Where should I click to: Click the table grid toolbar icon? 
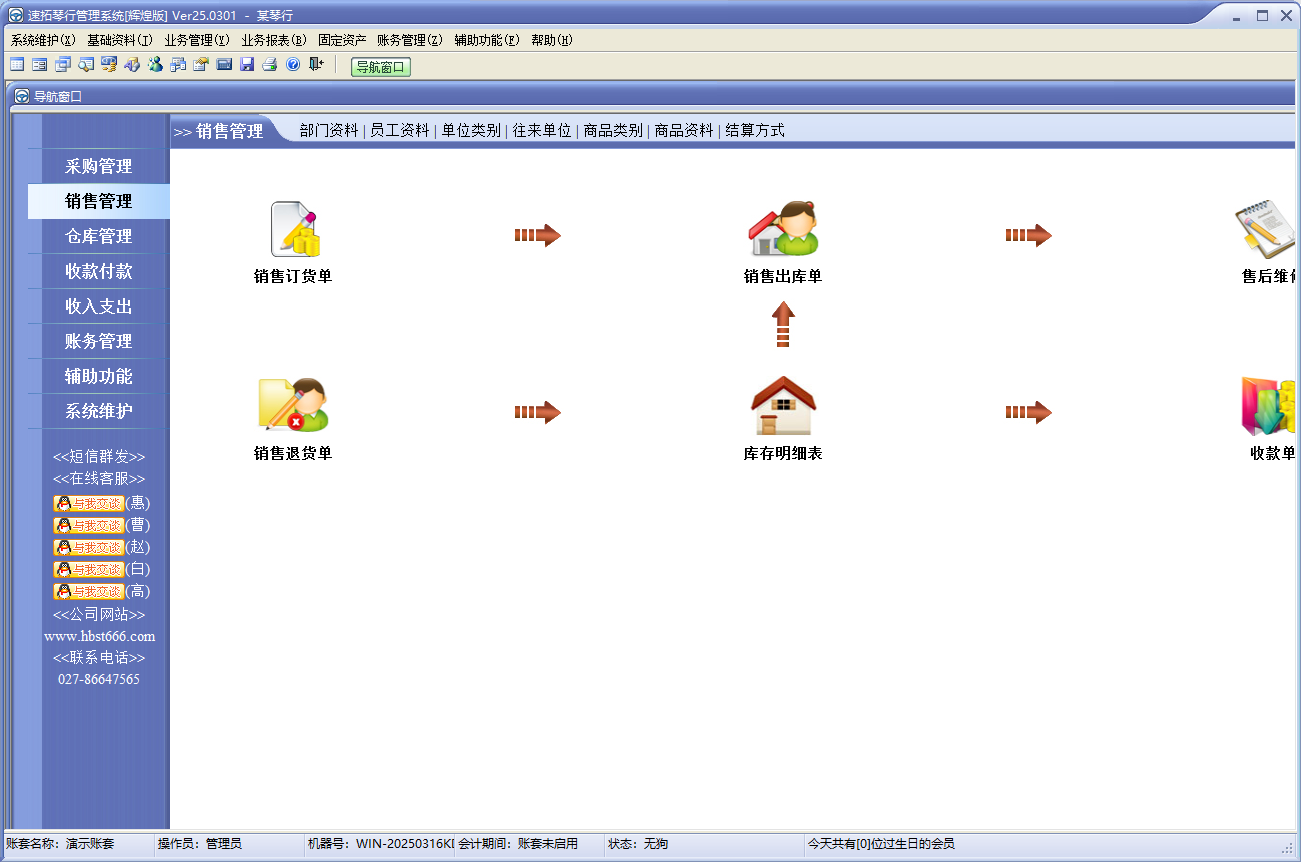point(16,65)
